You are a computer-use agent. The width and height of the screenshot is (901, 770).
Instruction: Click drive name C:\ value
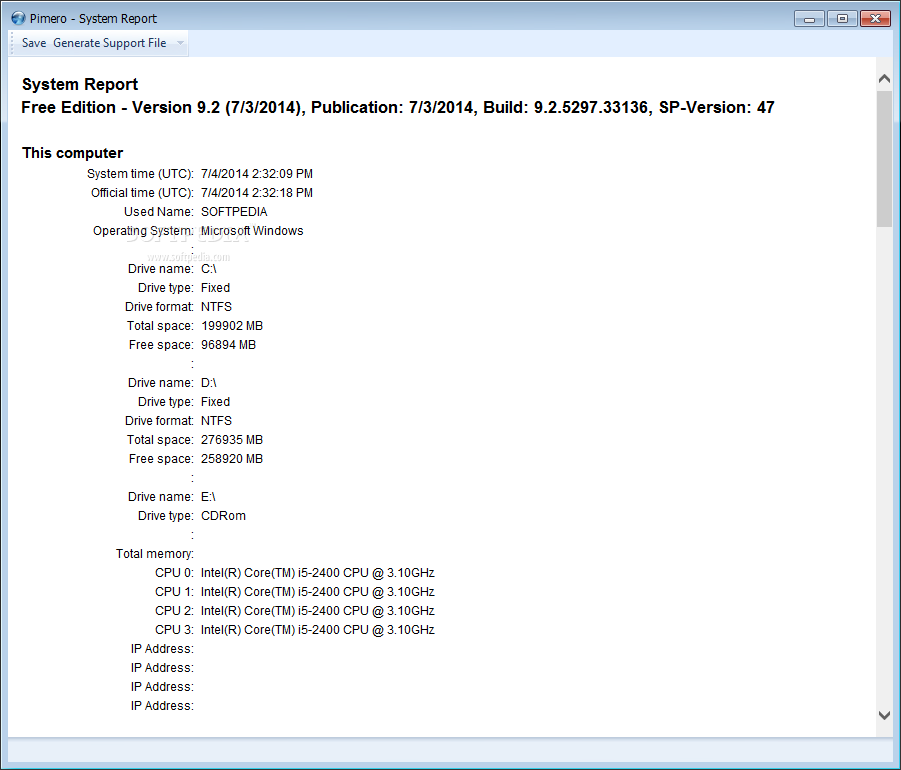coord(209,268)
